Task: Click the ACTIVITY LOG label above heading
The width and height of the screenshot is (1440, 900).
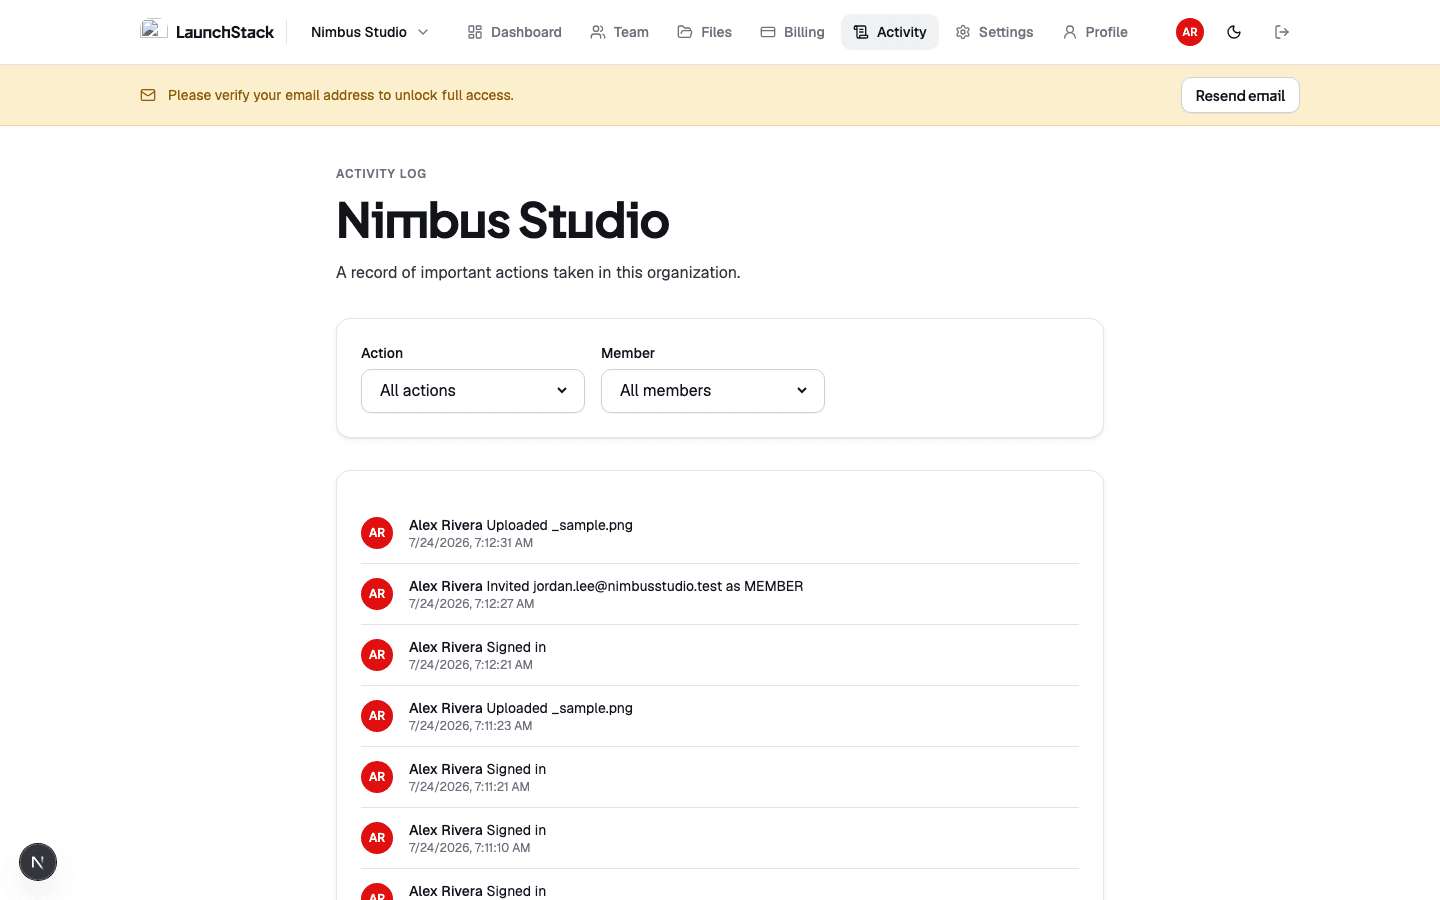Action: click(x=381, y=174)
